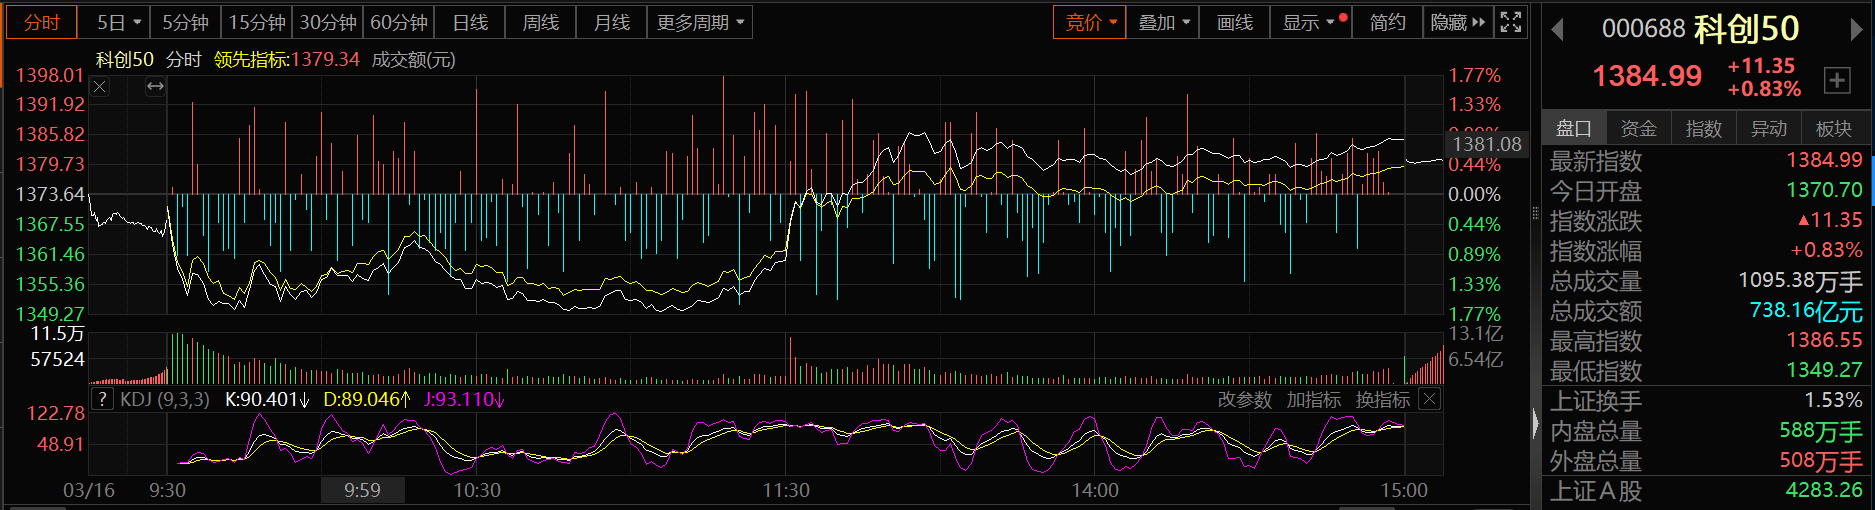Click the 9:59 time marker on axis
This screenshot has width=1875, height=510.
(x=362, y=490)
